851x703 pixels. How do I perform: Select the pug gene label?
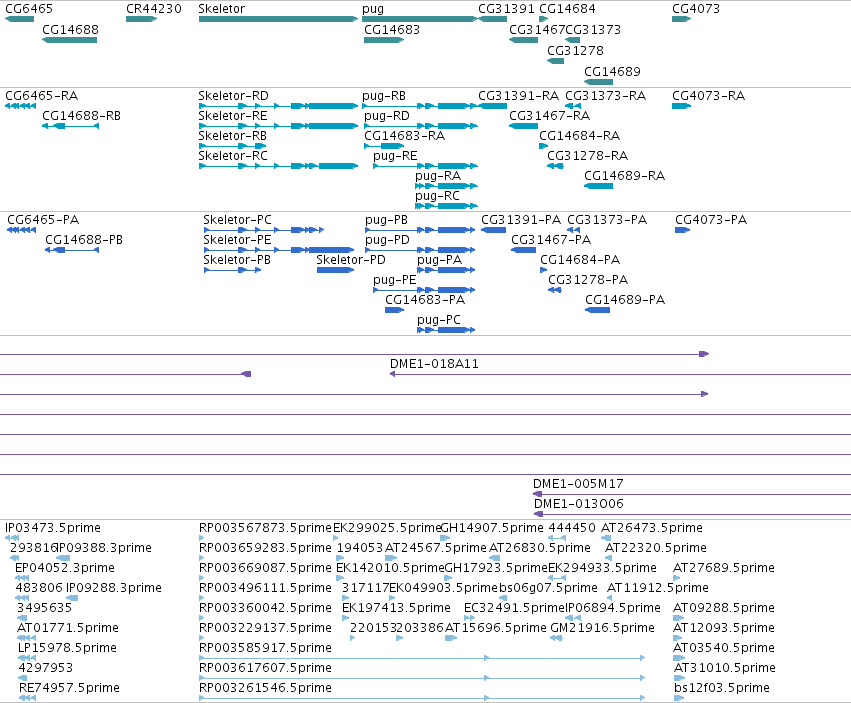373,9
